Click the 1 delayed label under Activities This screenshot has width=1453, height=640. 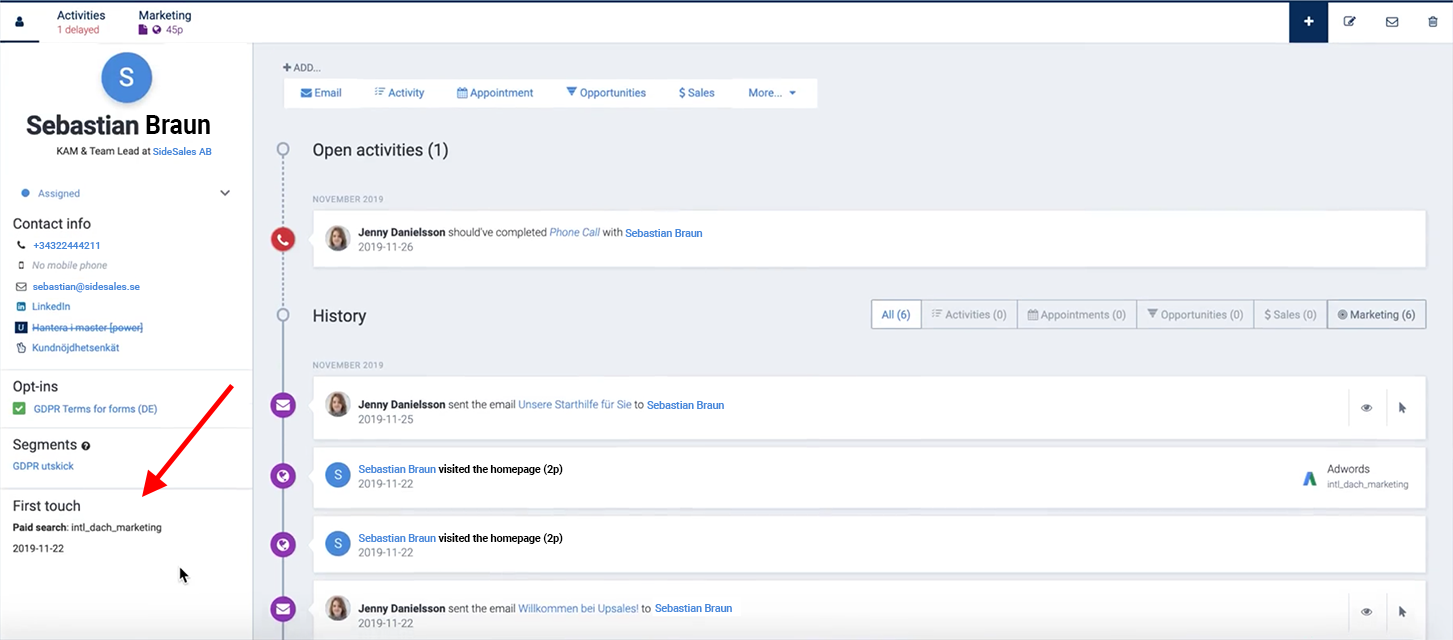(x=78, y=30)
